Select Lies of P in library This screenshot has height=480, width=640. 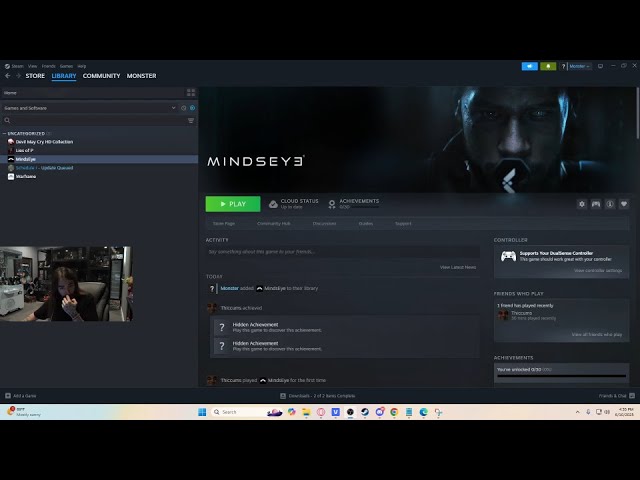click(24, 150)
